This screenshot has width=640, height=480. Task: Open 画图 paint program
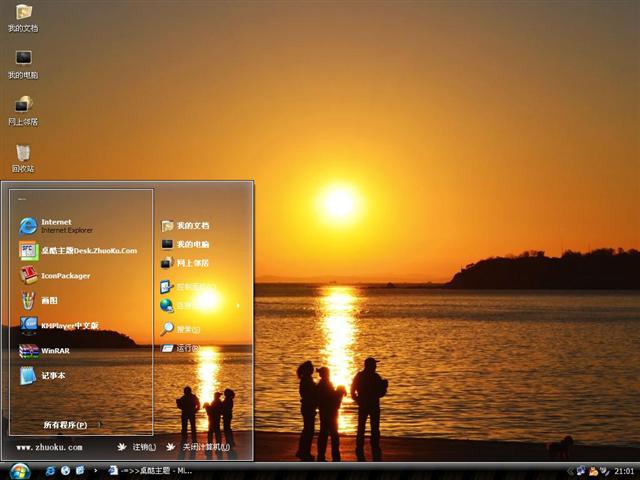48,300
